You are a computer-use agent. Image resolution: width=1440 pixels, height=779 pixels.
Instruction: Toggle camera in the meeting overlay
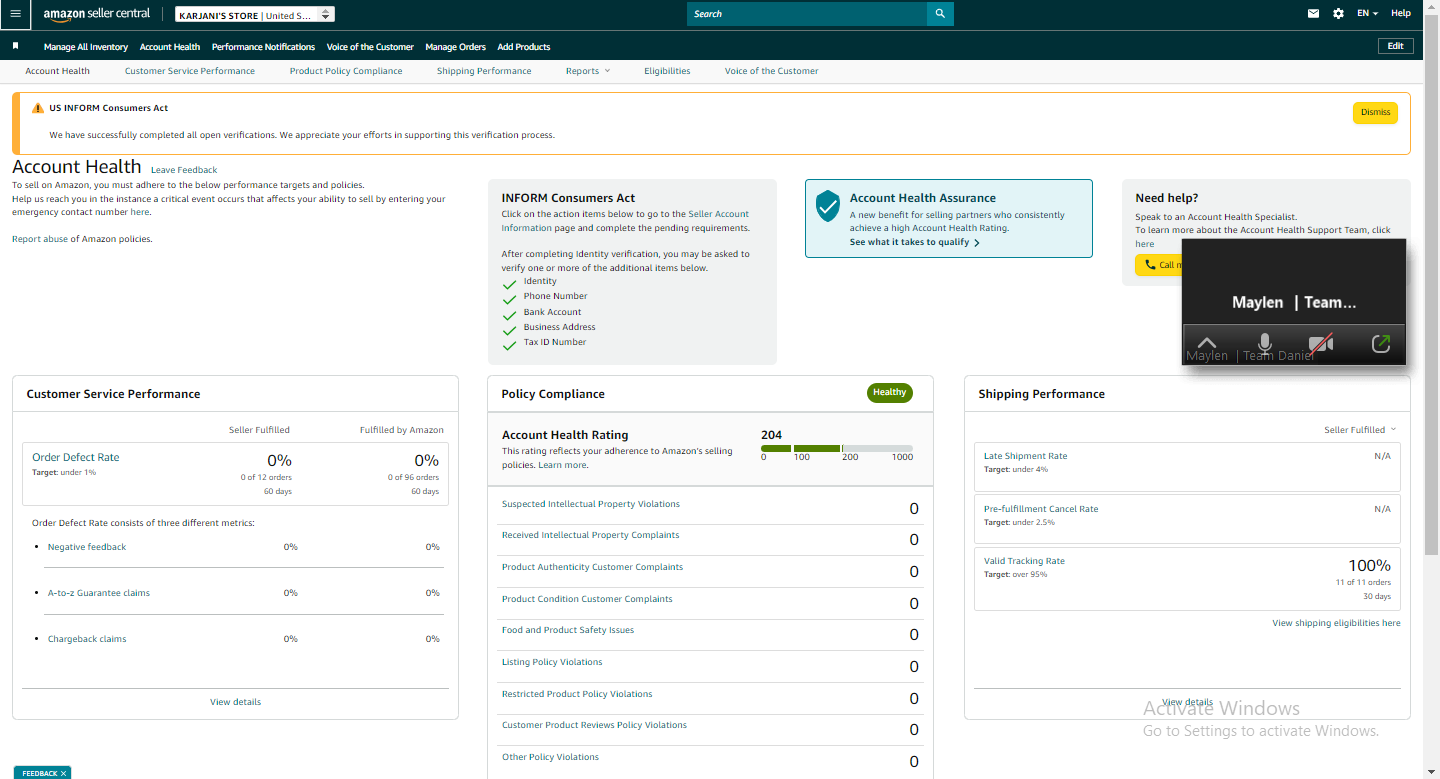tap(1321, 344)
